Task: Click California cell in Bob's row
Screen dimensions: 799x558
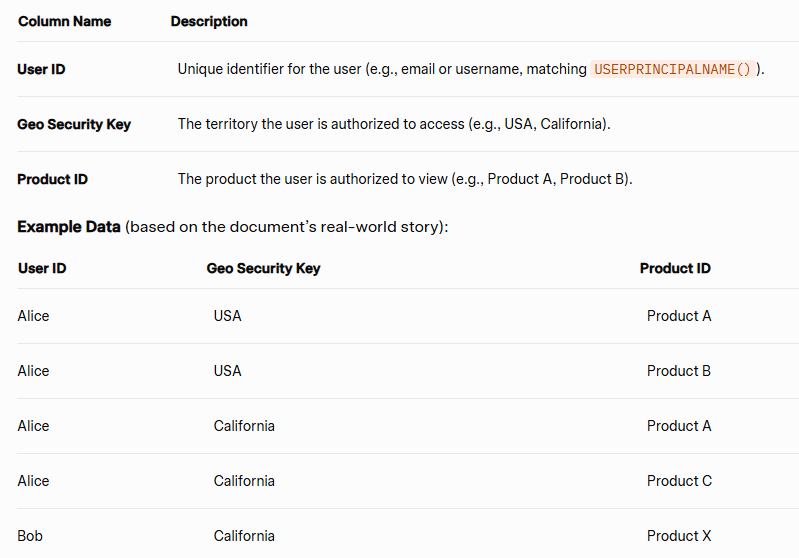Action: coord(244,536)
